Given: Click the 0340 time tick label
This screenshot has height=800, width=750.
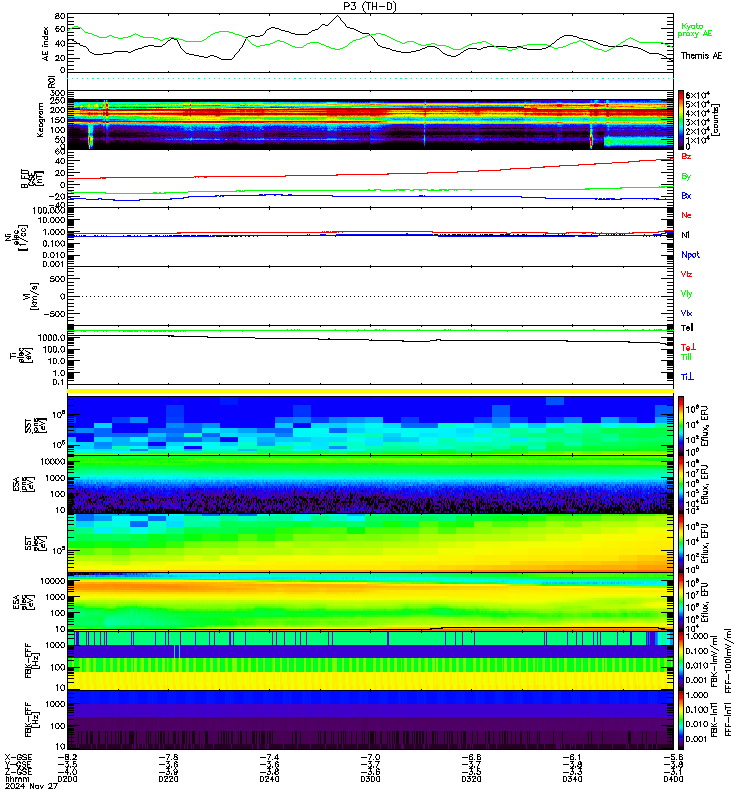Looking at the screenshot, I should point(572,779).
